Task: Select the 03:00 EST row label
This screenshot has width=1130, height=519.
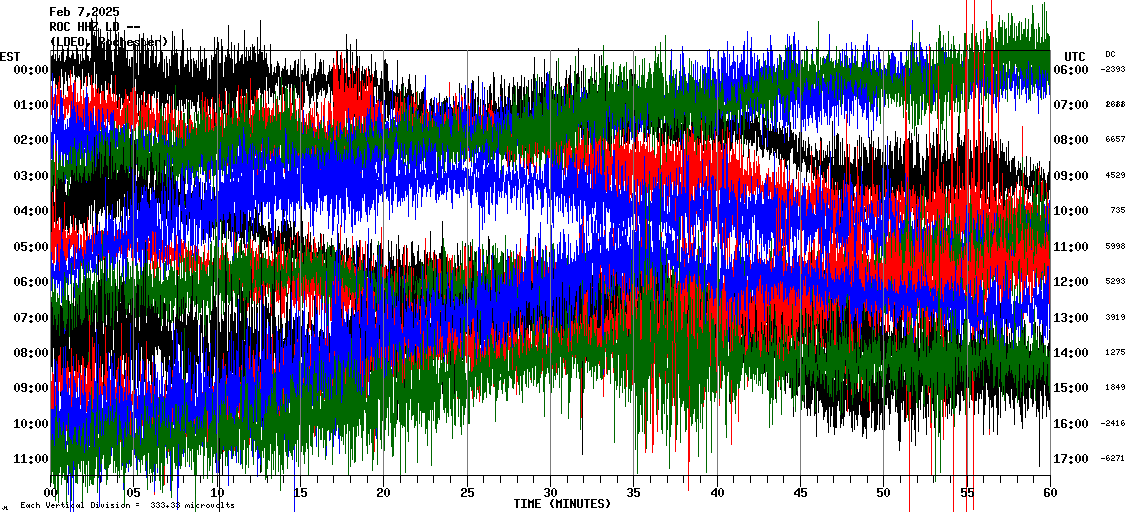Action: pyautogui.click(x=32, y=176)
